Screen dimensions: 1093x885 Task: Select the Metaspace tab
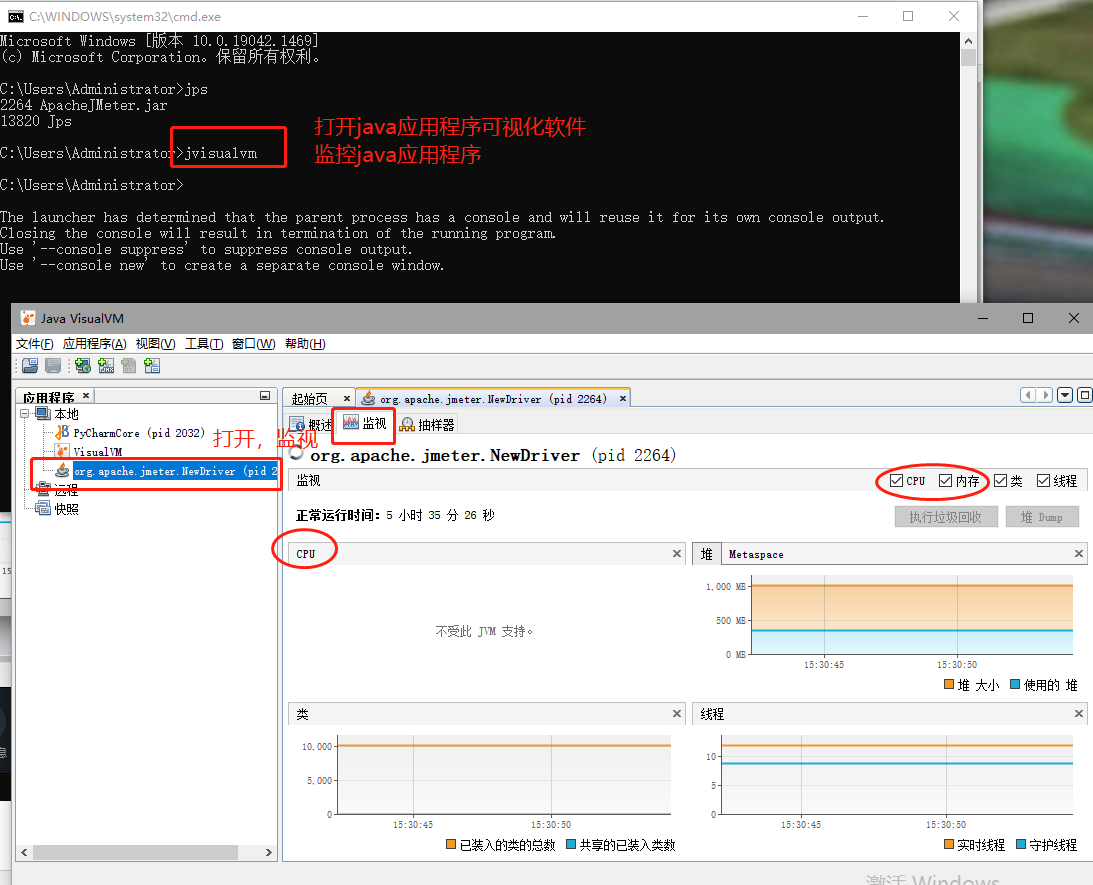point(756,554)
